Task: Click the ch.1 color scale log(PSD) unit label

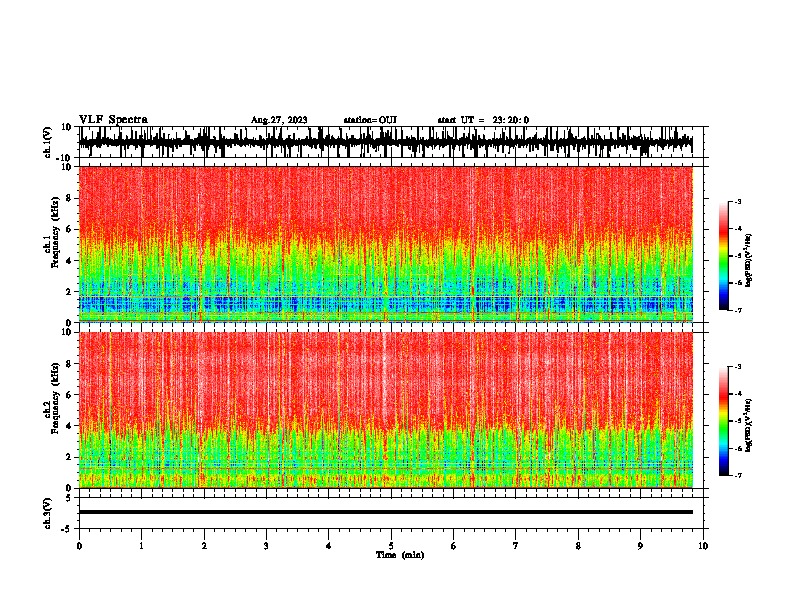Action: coord(748,261)
